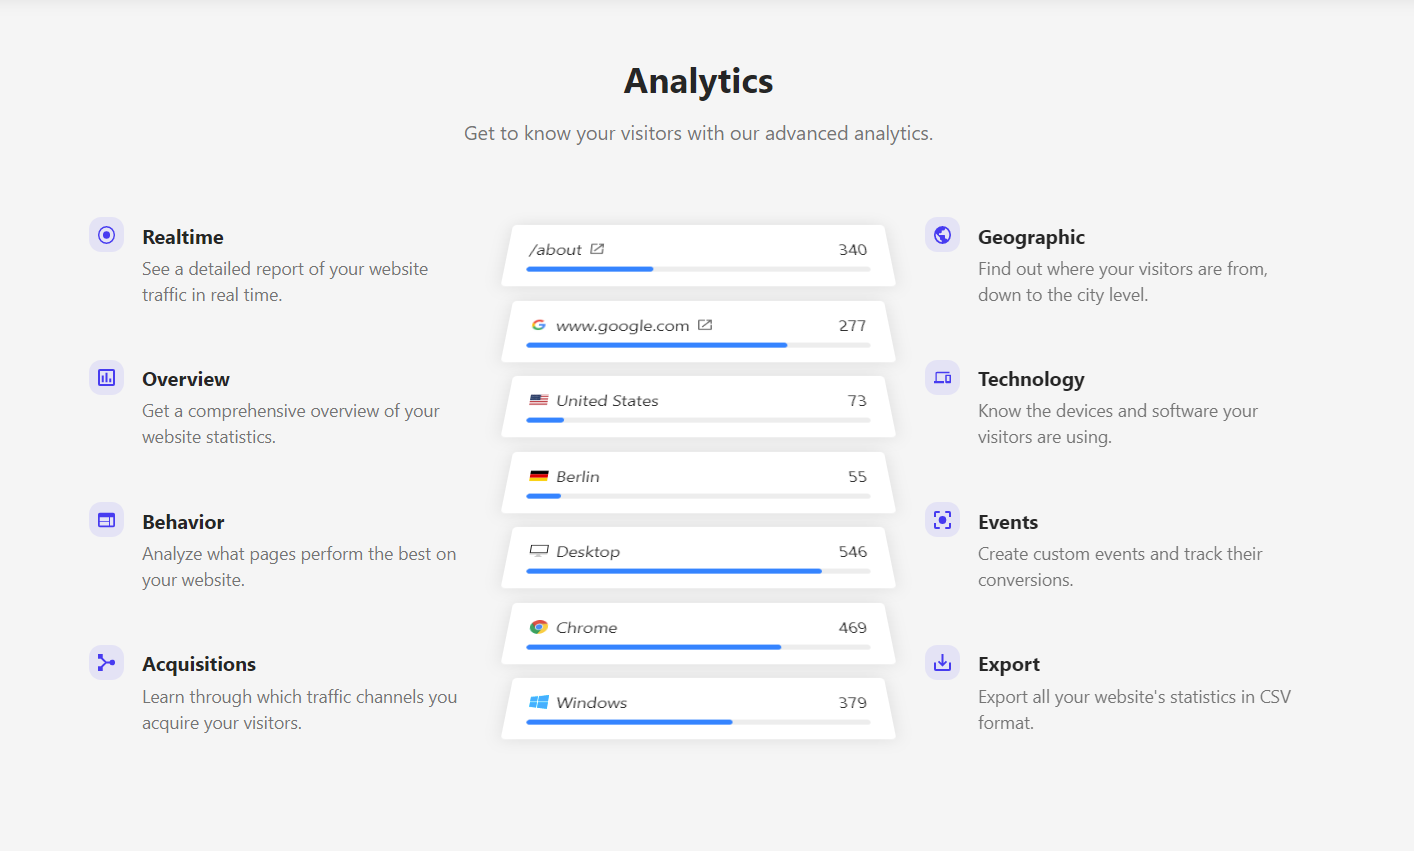
Task: Click the Export download icon
Action: [941, 662]
